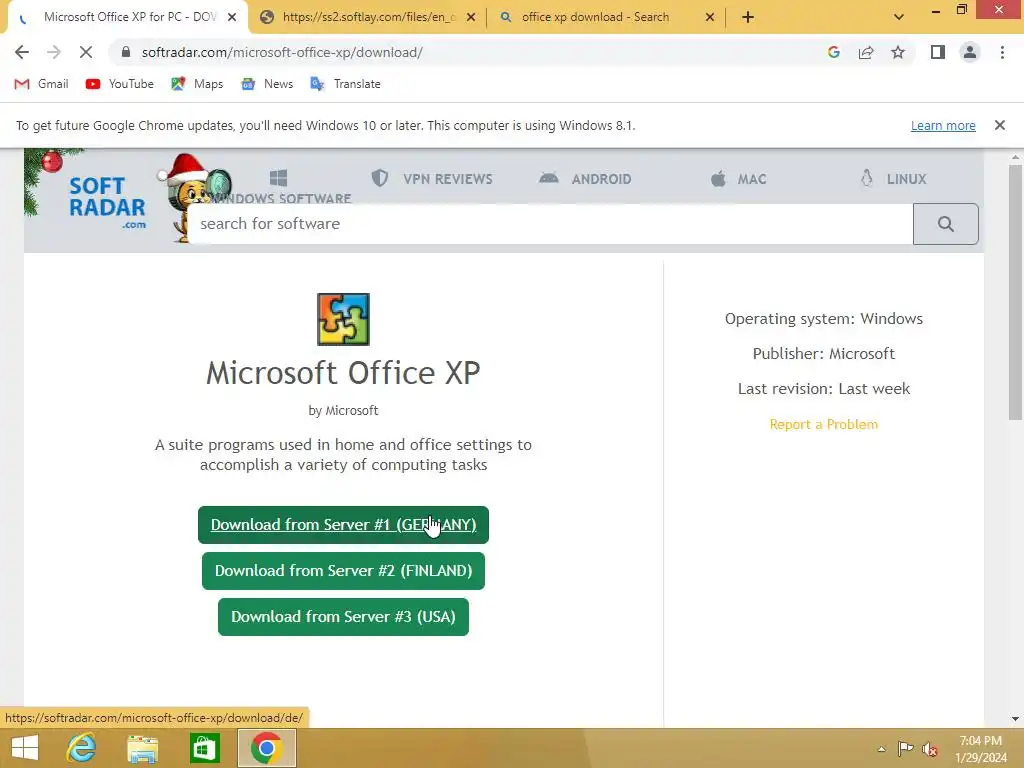Click the 'by Microsoft' text
This screenshot has width=1024, height=768.
click(344, 411)
